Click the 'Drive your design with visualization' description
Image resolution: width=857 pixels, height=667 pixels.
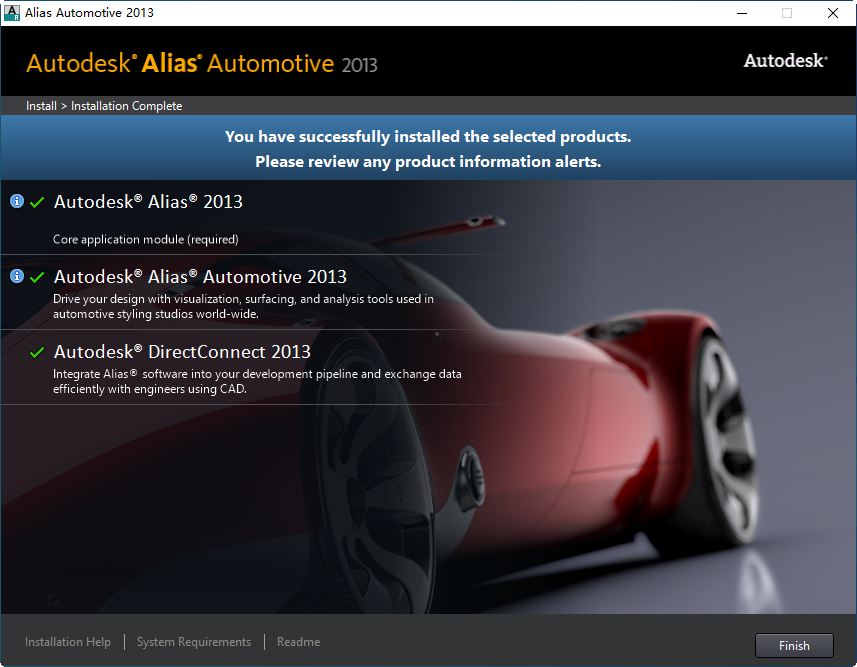pos(243,306)
